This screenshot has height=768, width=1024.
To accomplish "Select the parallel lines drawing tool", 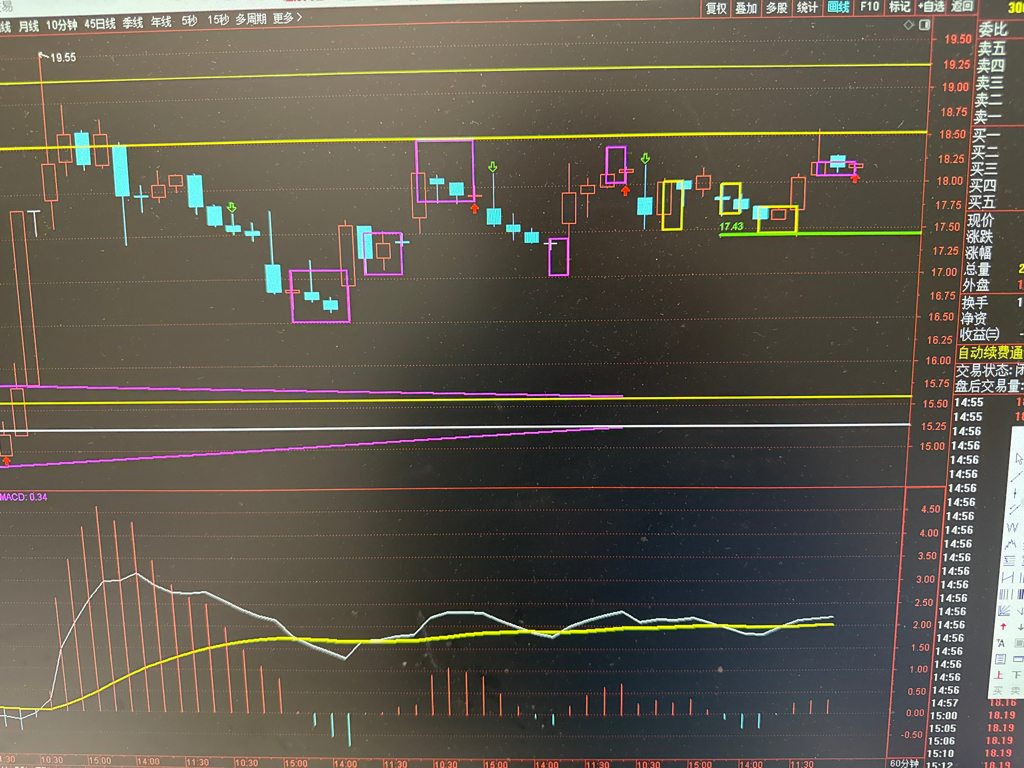I will (1015, 509).
